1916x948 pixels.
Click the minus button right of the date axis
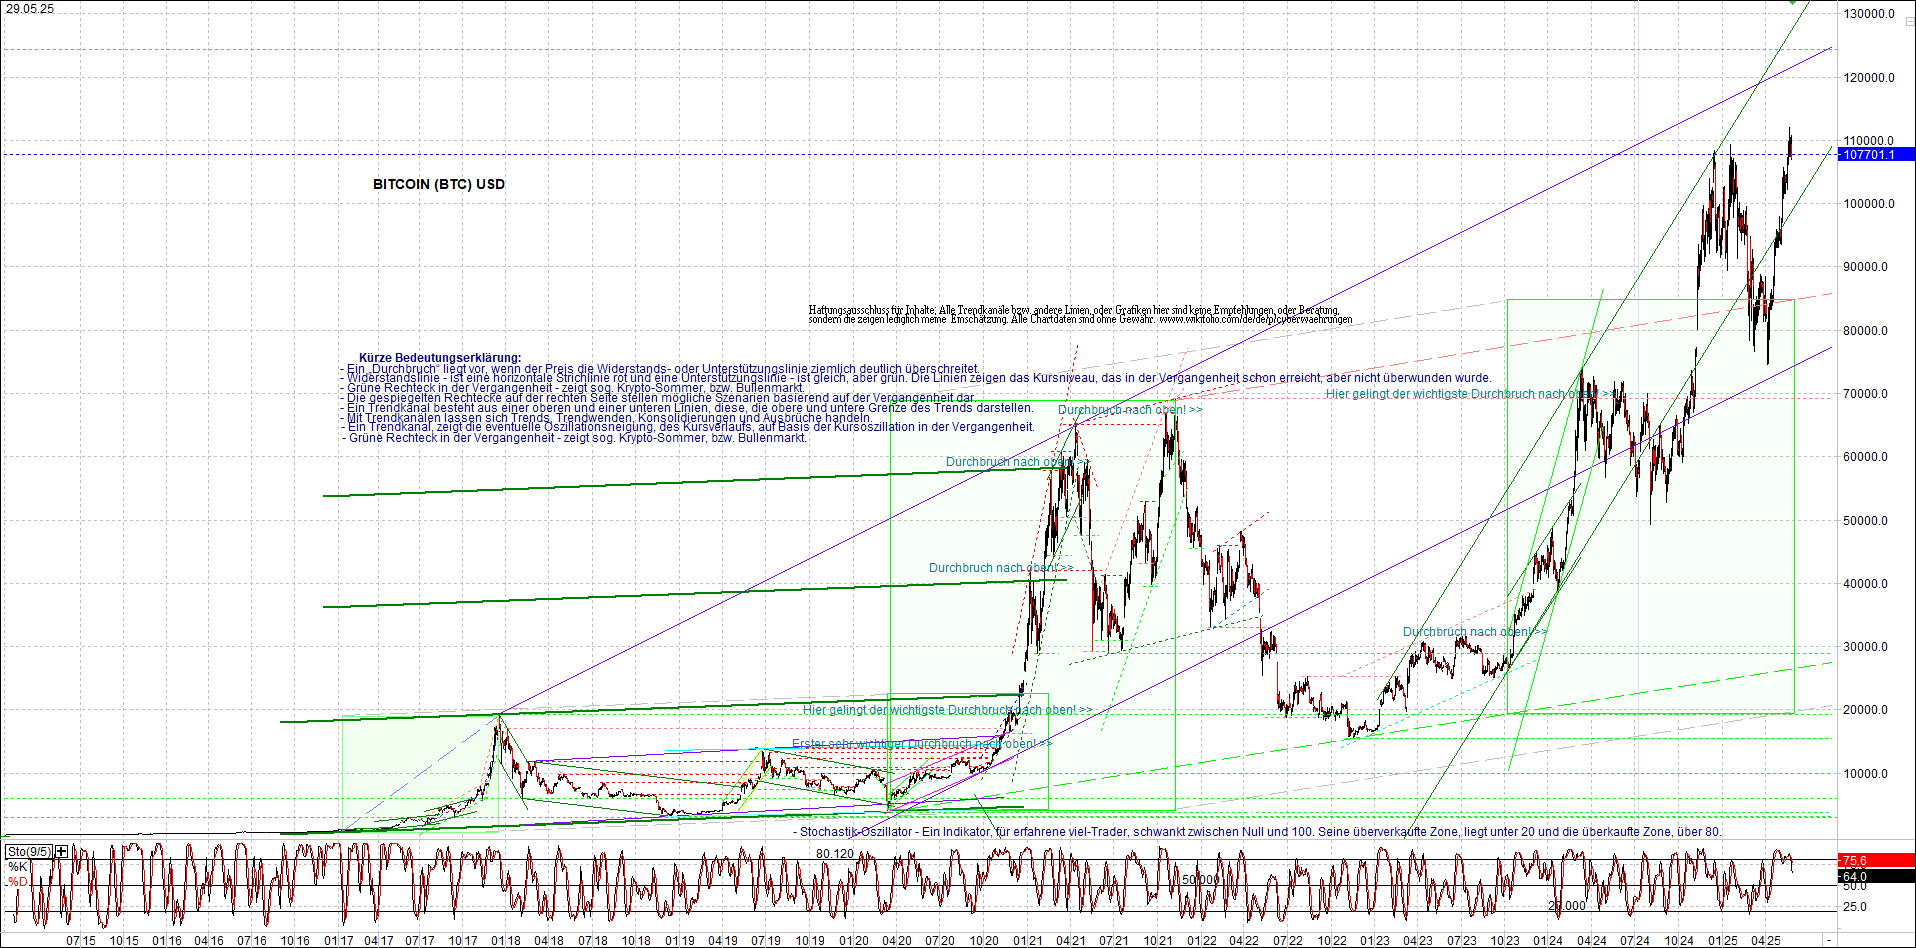1829,941
